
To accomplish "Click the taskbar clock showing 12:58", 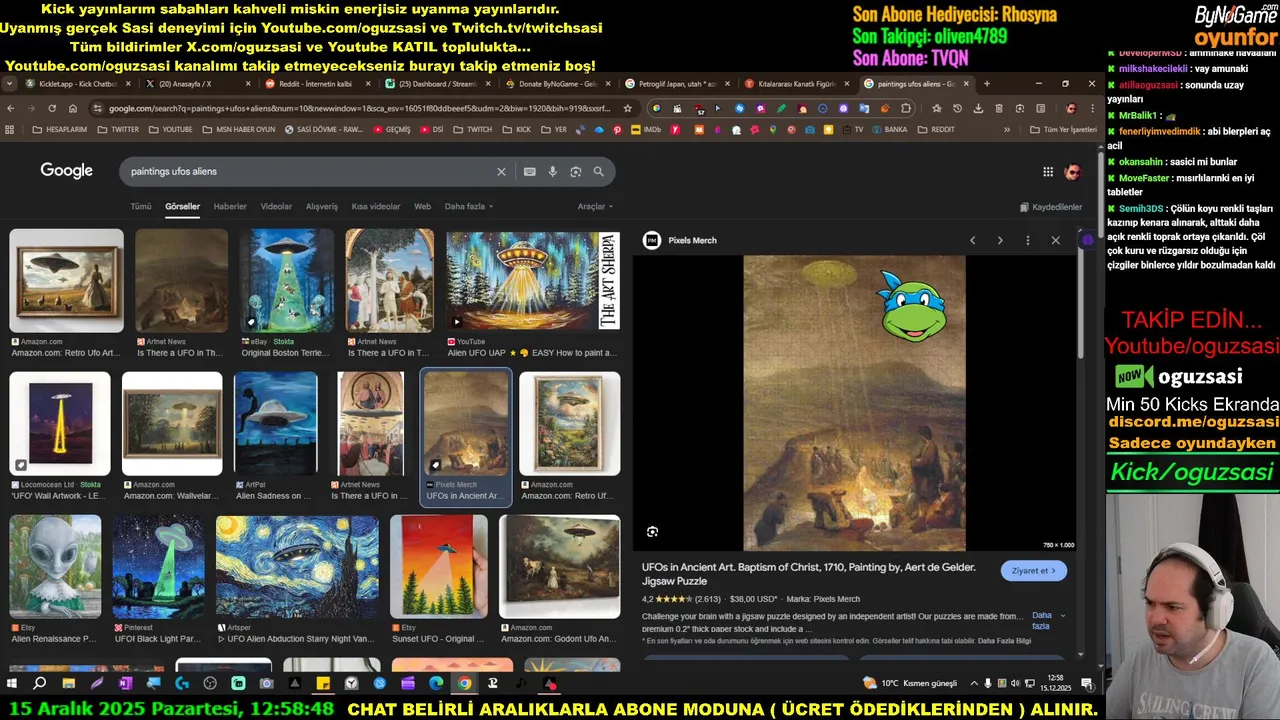I will point(1055,684).
